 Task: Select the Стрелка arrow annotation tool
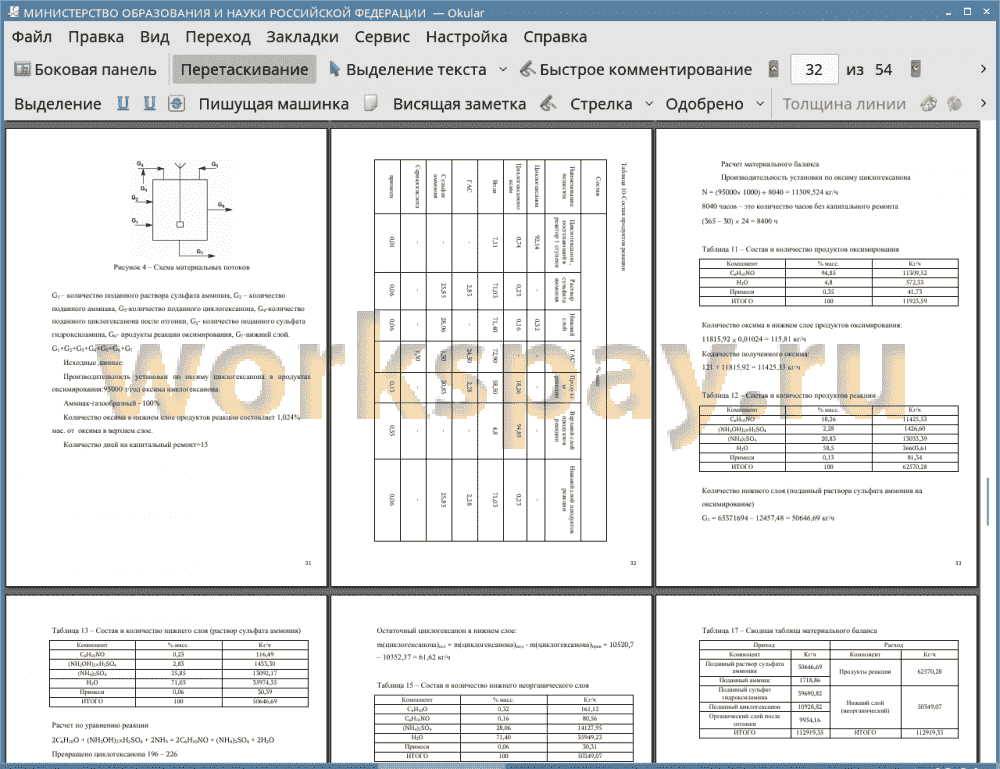point(601,104)
